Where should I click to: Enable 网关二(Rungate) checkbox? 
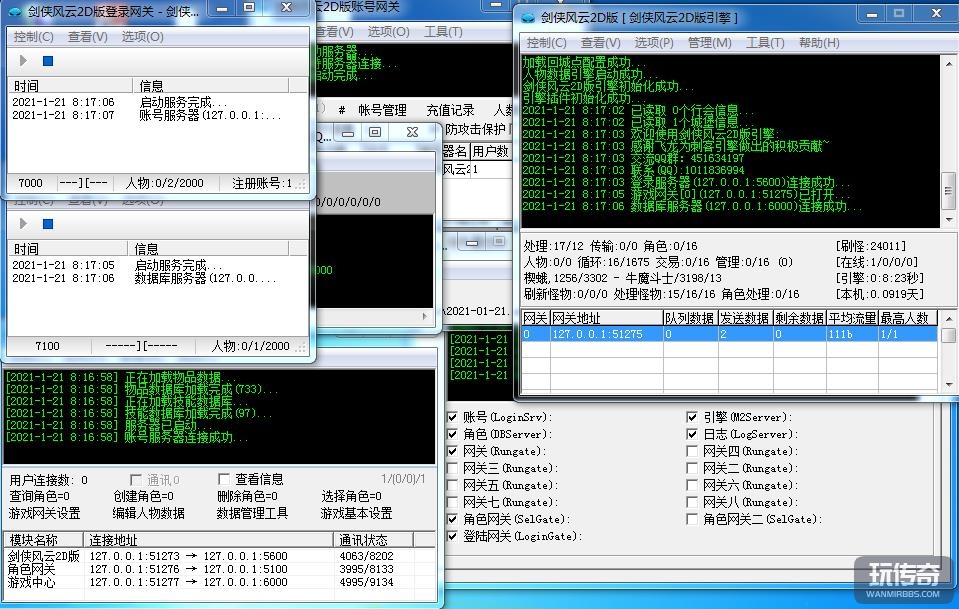(692, 468)
